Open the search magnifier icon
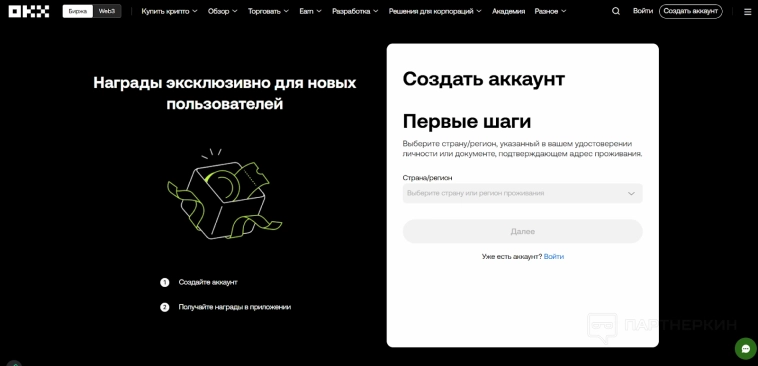758x366 pixels. [615, 11]
